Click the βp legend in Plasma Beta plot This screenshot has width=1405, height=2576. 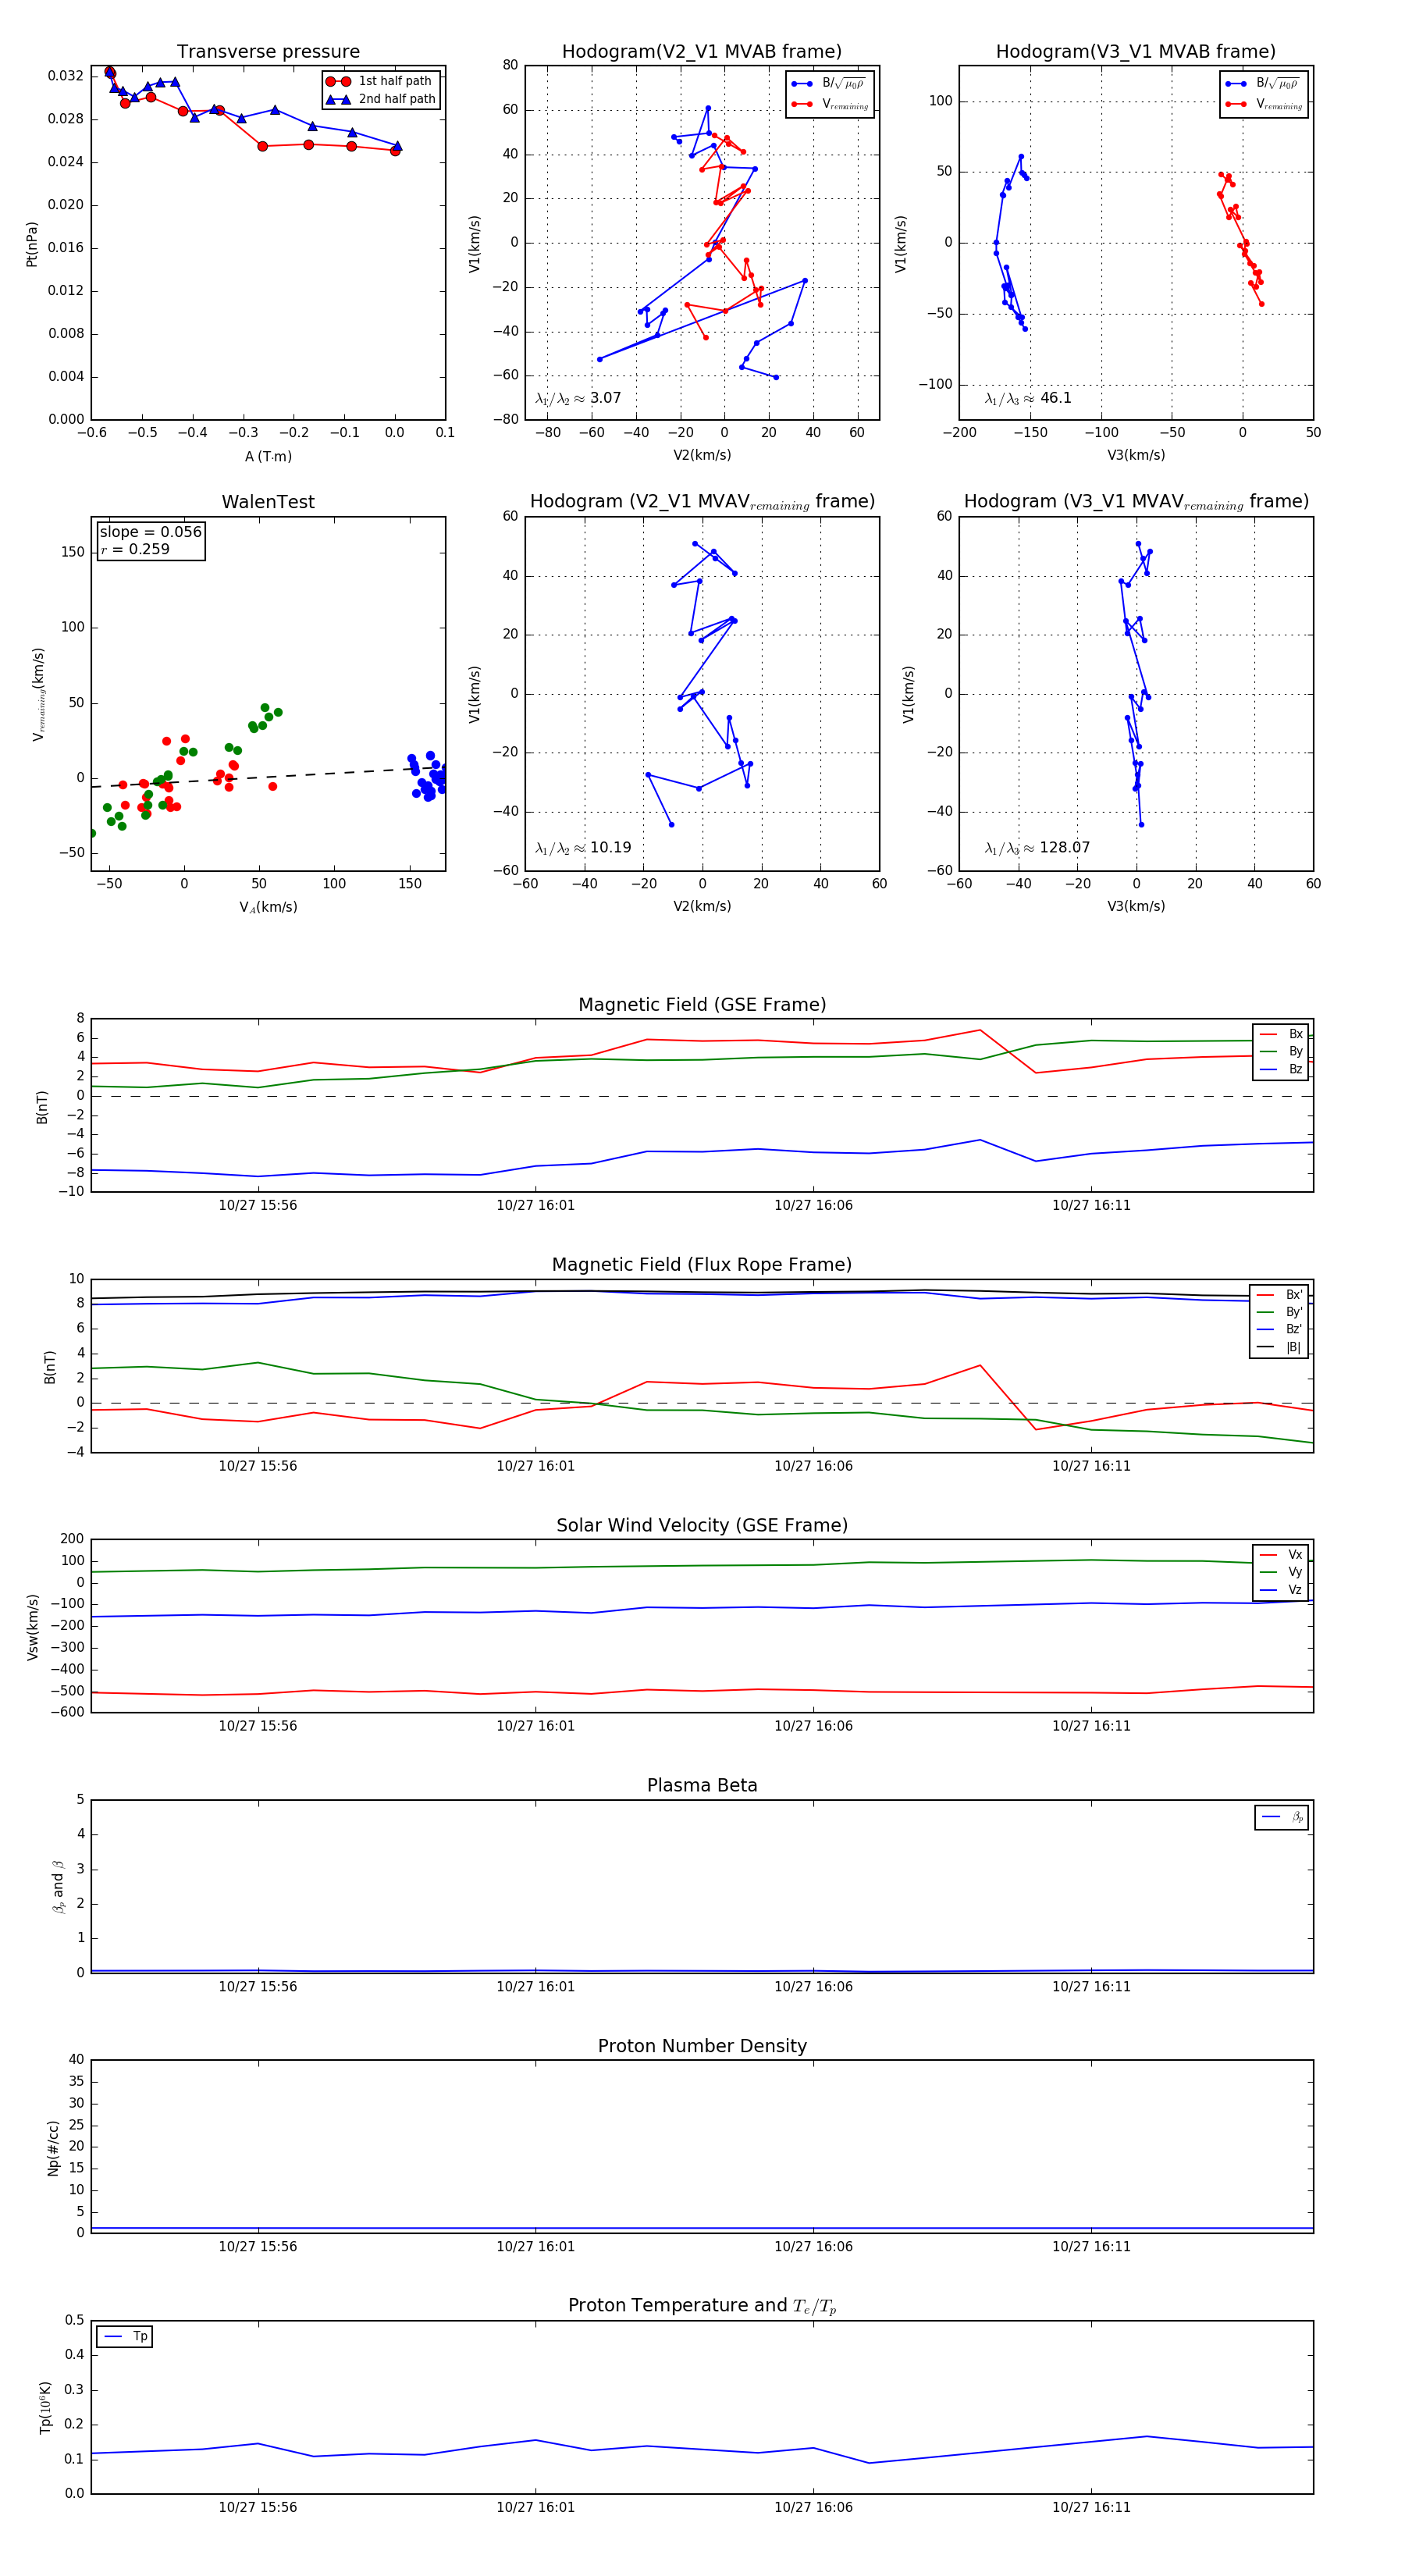[1282, 1817]
